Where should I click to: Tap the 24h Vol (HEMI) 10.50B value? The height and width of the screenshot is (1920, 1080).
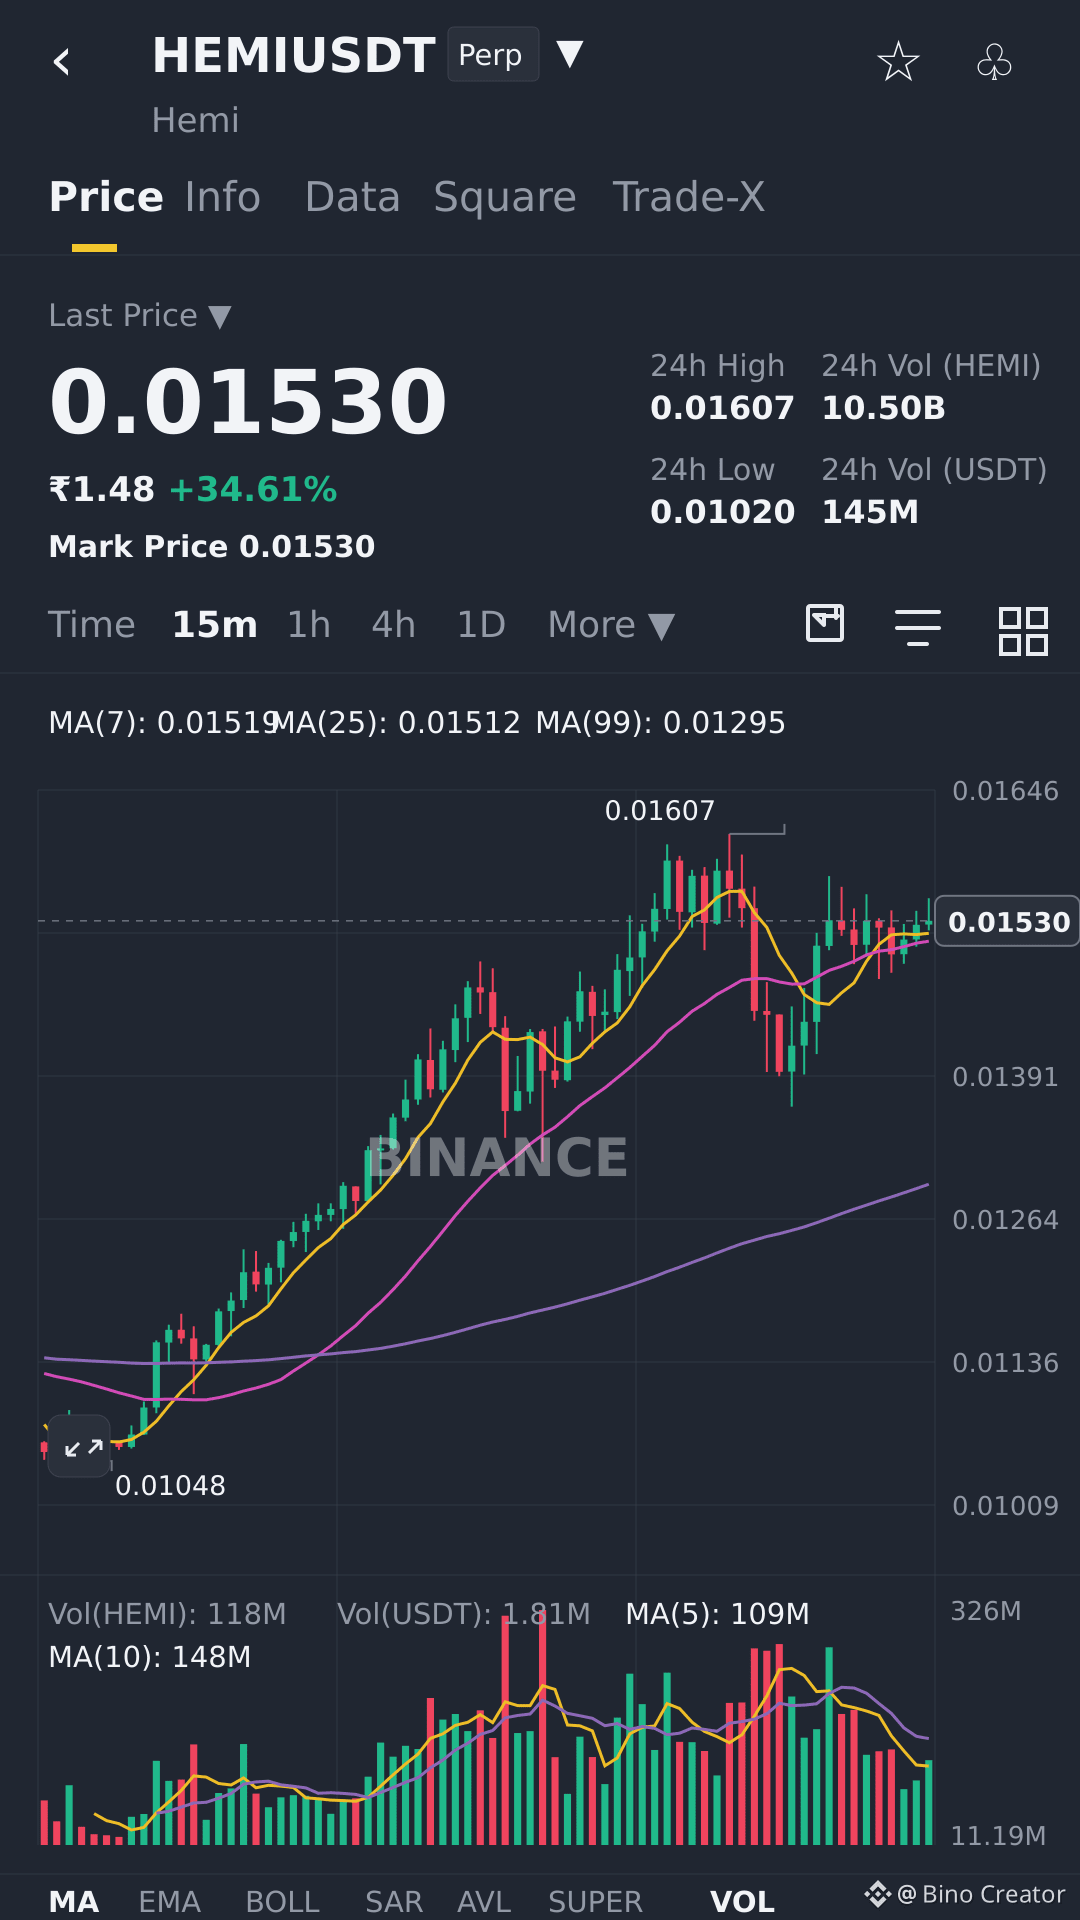click(883, 408)
